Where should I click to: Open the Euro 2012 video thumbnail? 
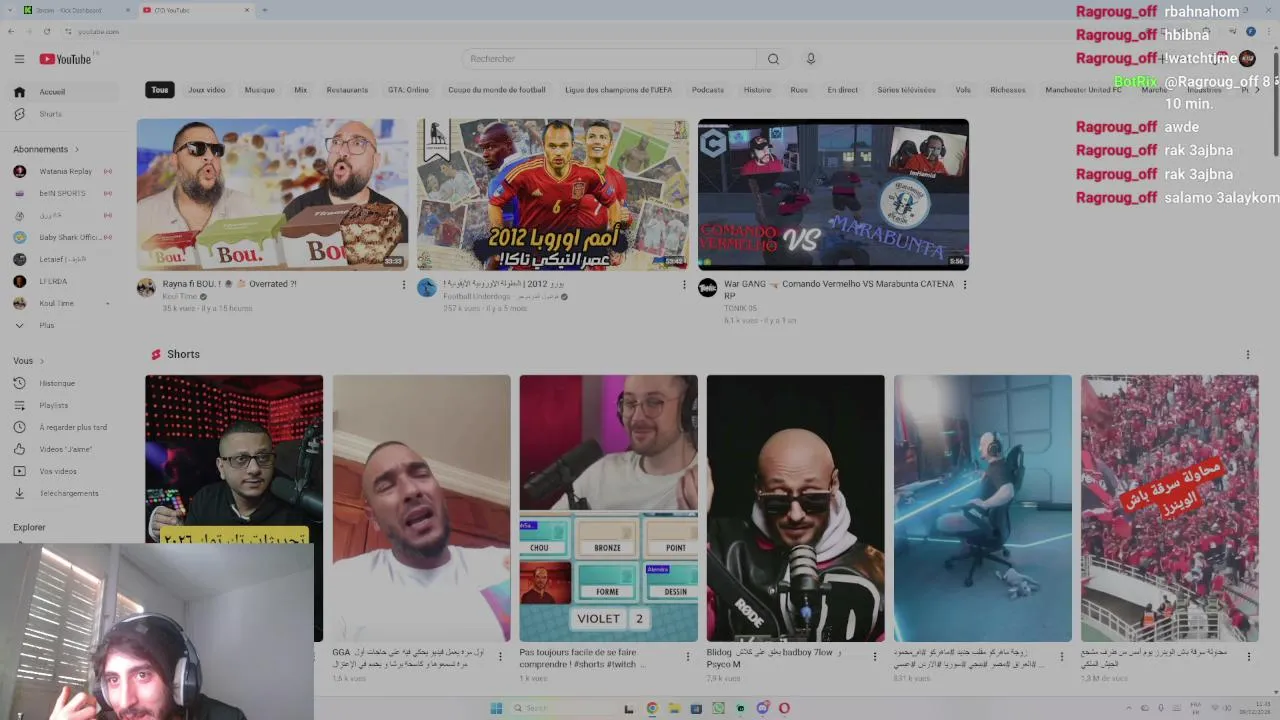[553, 195]
